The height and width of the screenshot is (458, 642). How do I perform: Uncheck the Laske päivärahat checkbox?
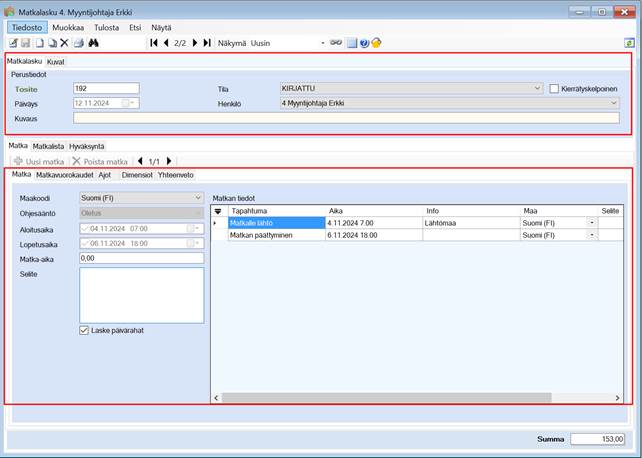[x=84, y=330]
